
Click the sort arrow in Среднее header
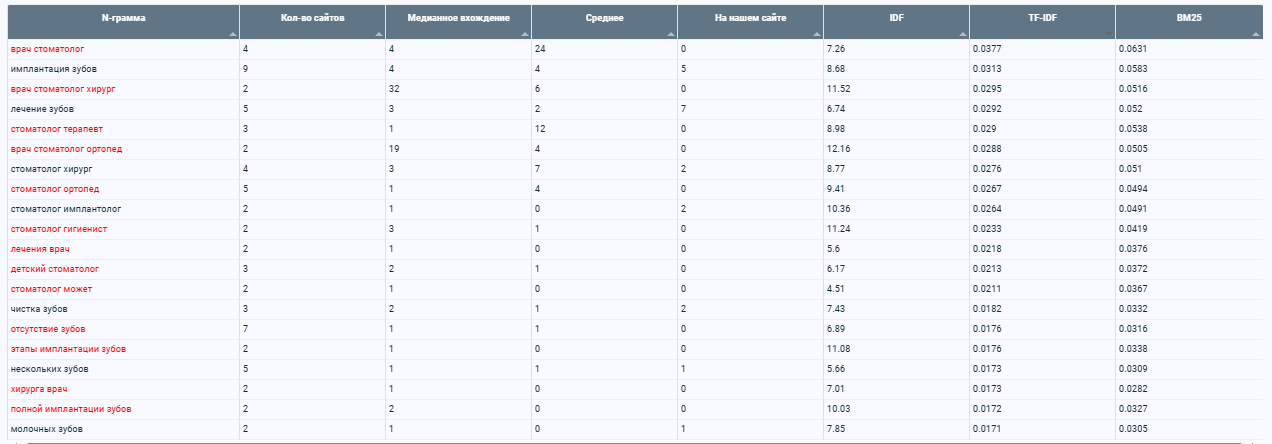click(x=671, y=34)
